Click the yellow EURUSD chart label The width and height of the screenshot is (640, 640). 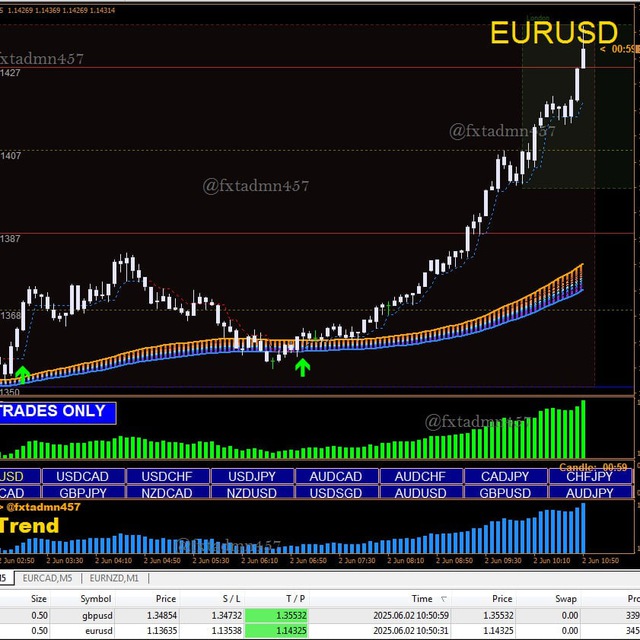click(x=554, y=33)
